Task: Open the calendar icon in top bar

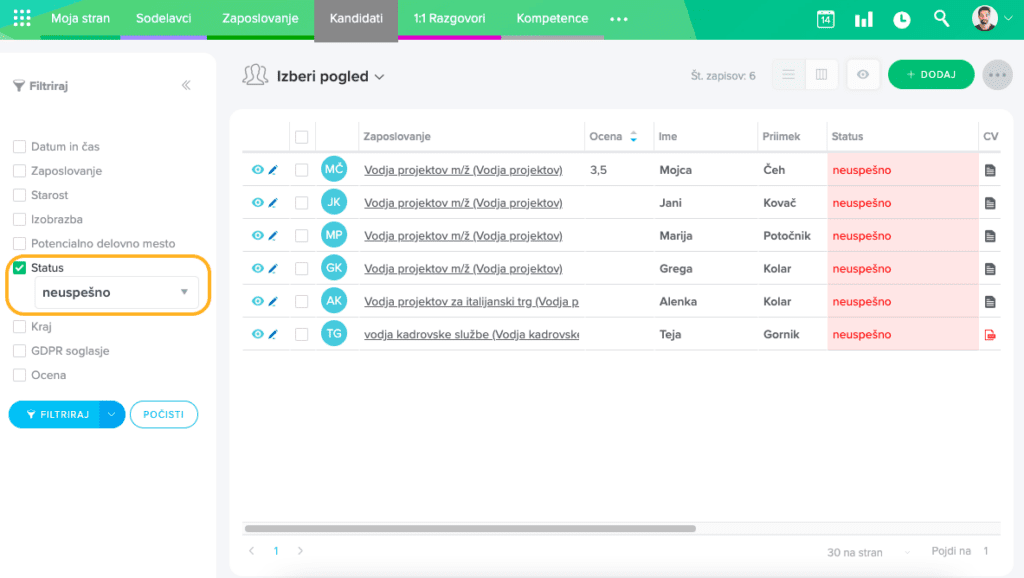Action: click(825, 19)
